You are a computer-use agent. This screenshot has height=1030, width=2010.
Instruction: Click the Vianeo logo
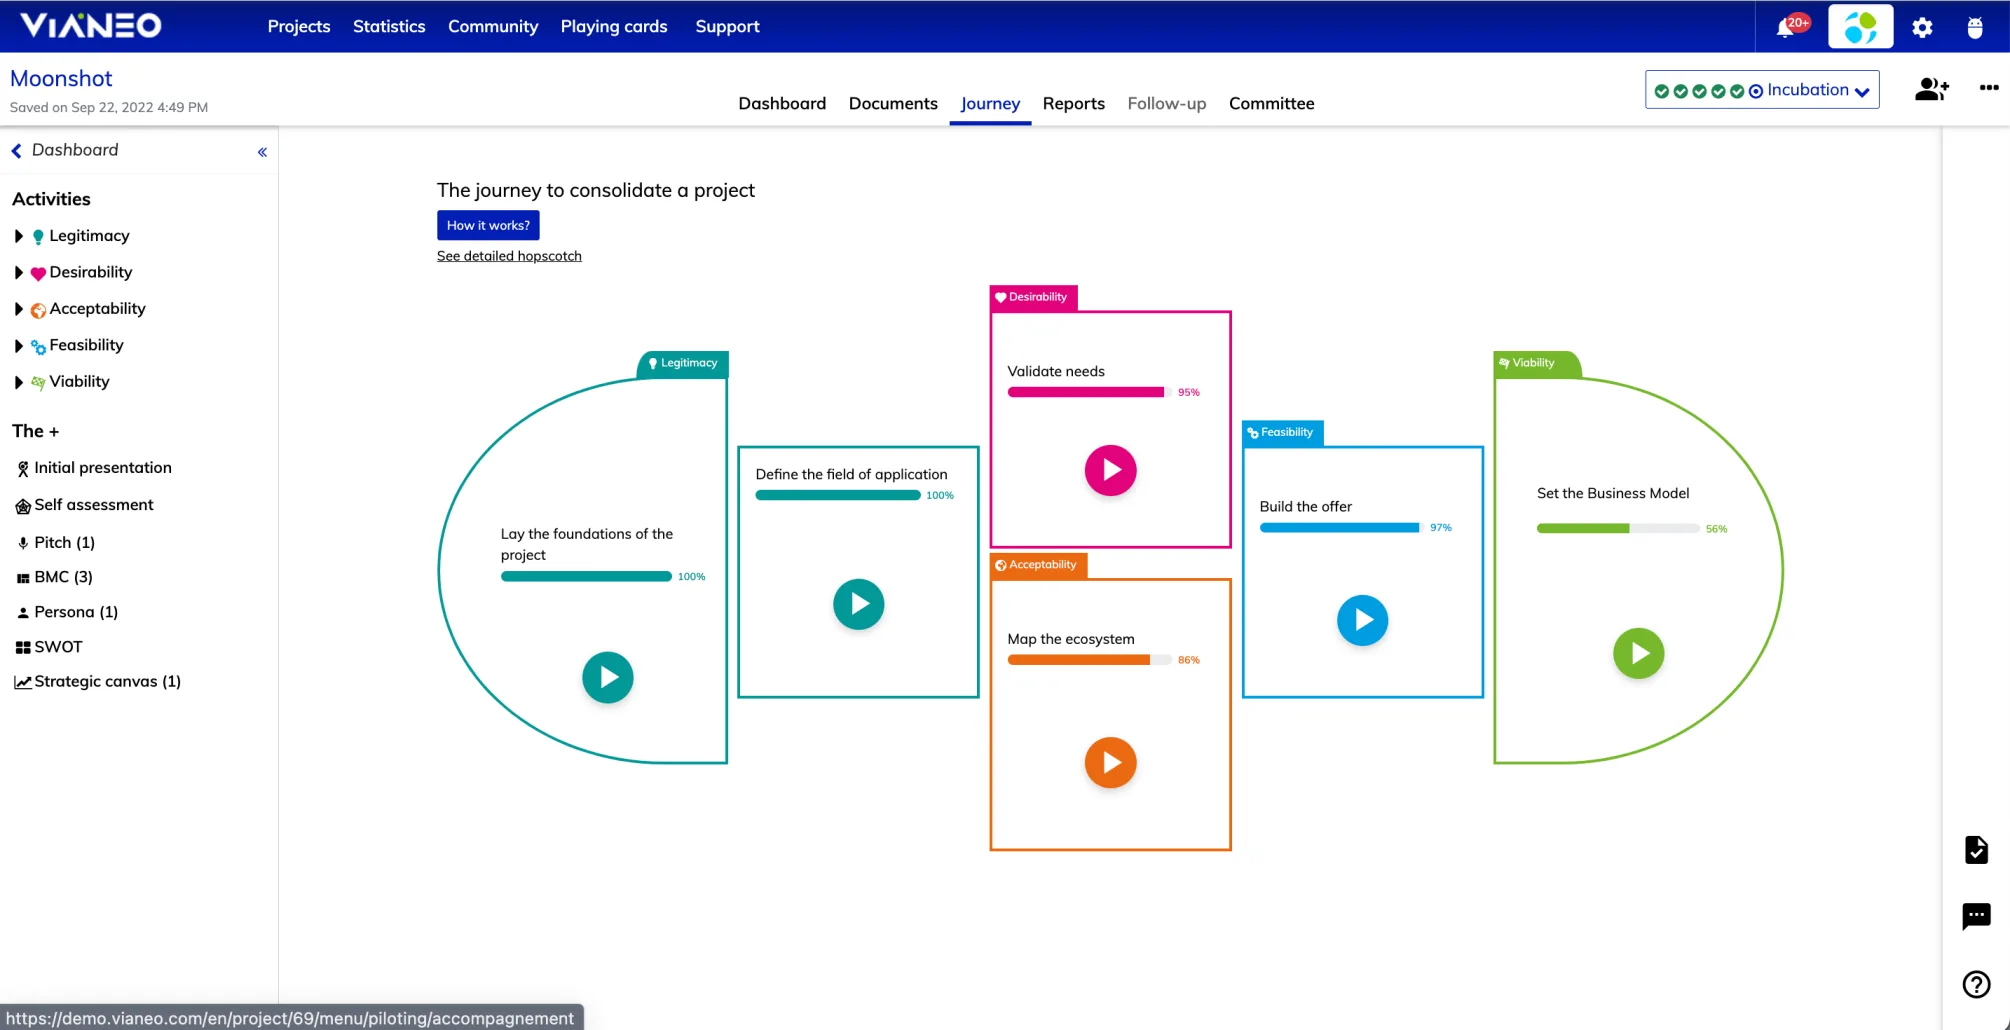pyautogui.click(x=90, y=25)
